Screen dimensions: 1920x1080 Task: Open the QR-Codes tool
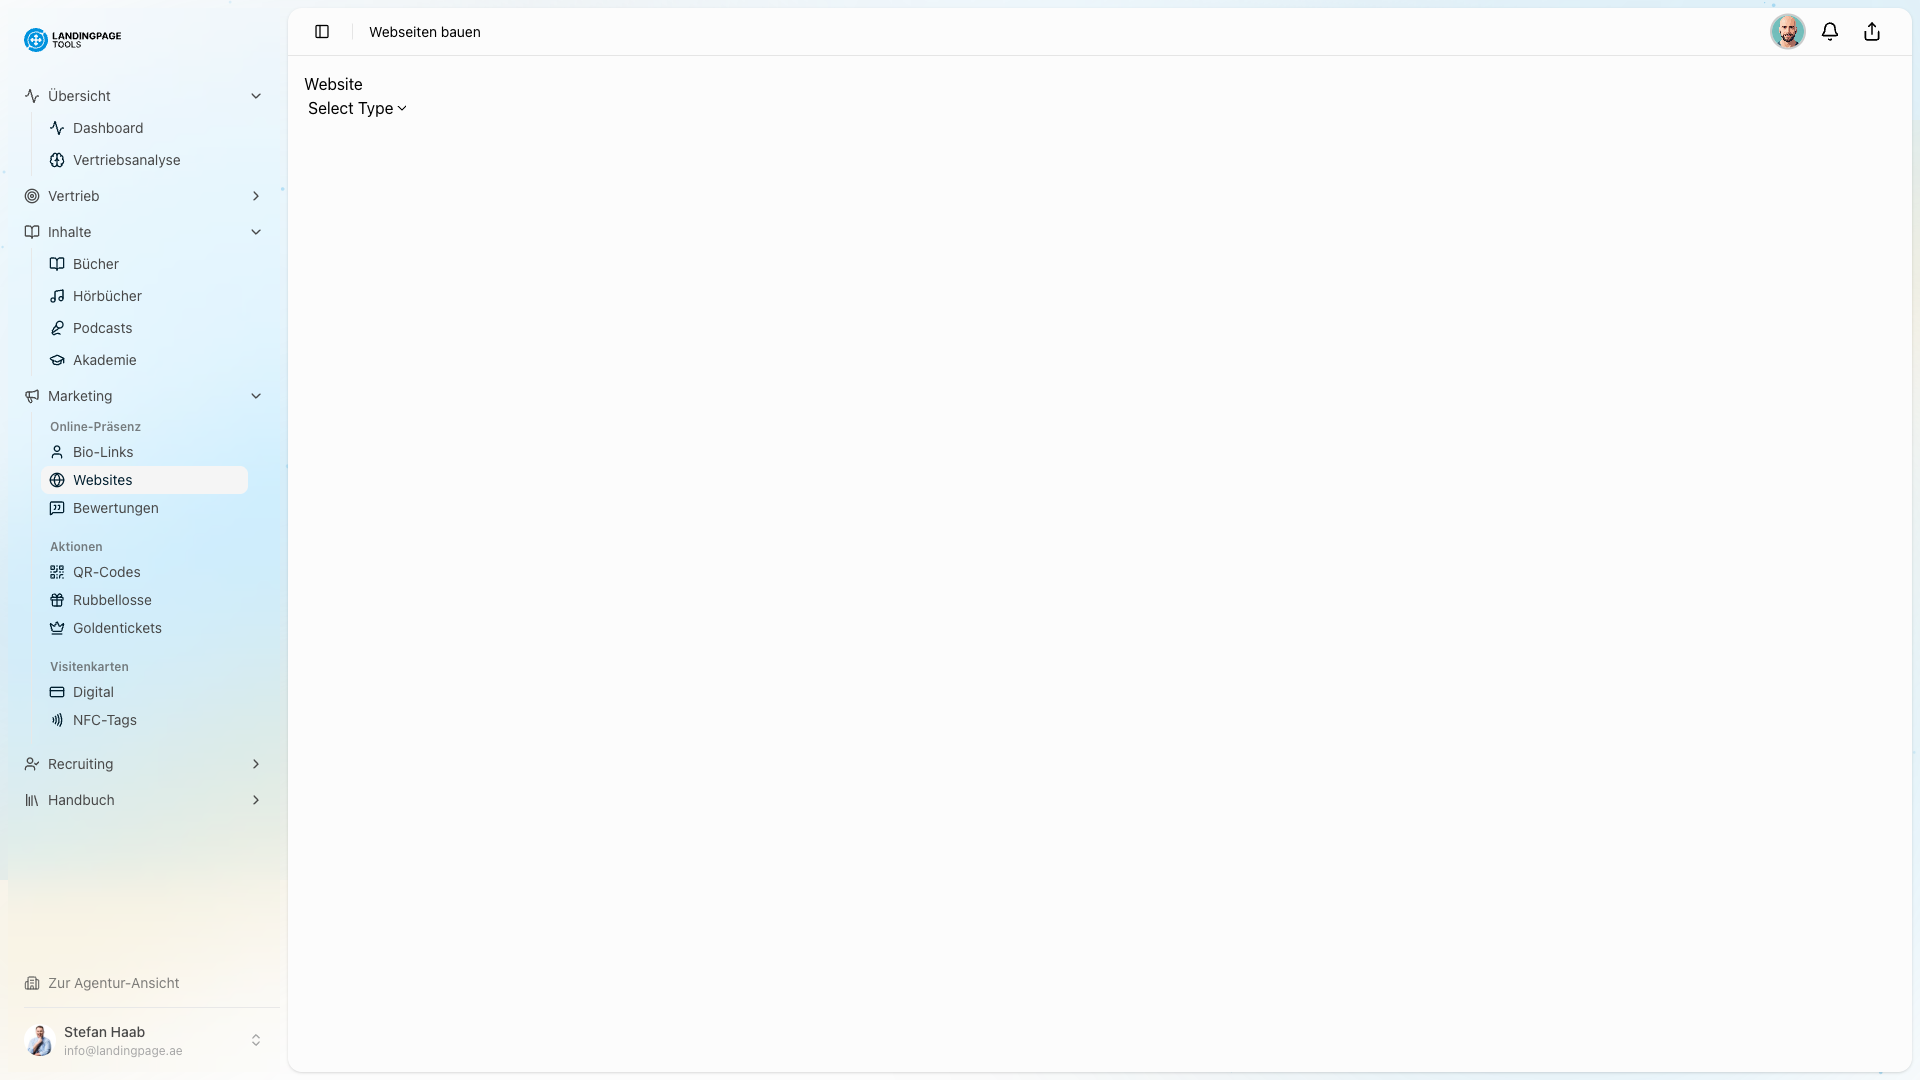point(107,572)
